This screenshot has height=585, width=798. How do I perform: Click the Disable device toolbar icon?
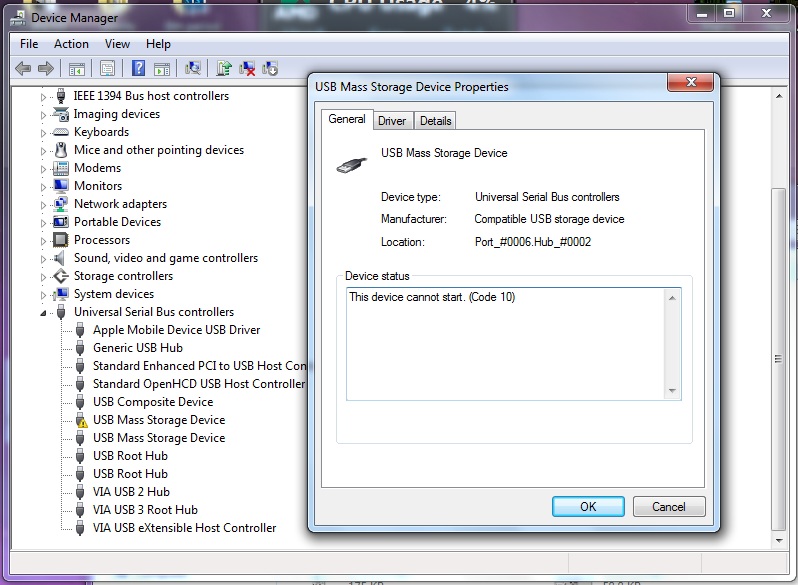tap(269, 68)
